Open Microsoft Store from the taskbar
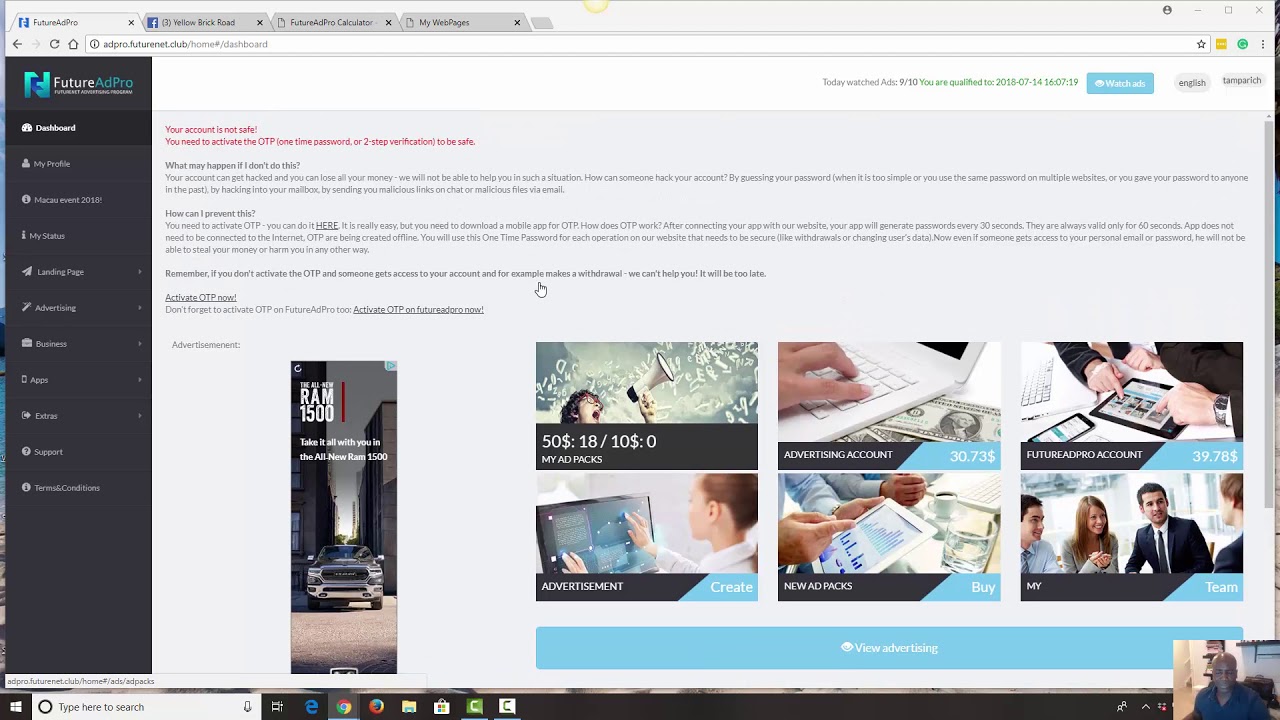 coord(442,707)
